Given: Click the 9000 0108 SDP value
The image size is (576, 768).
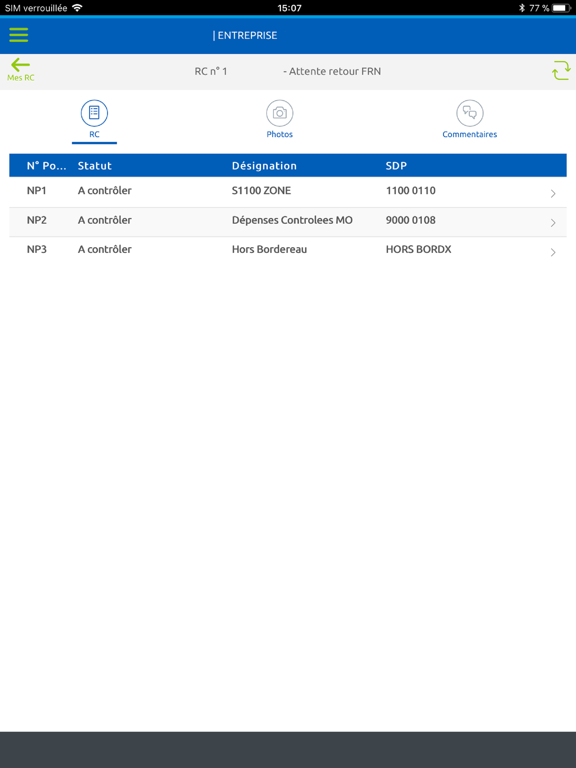Looking at the screenshot, I should (410, 220).
